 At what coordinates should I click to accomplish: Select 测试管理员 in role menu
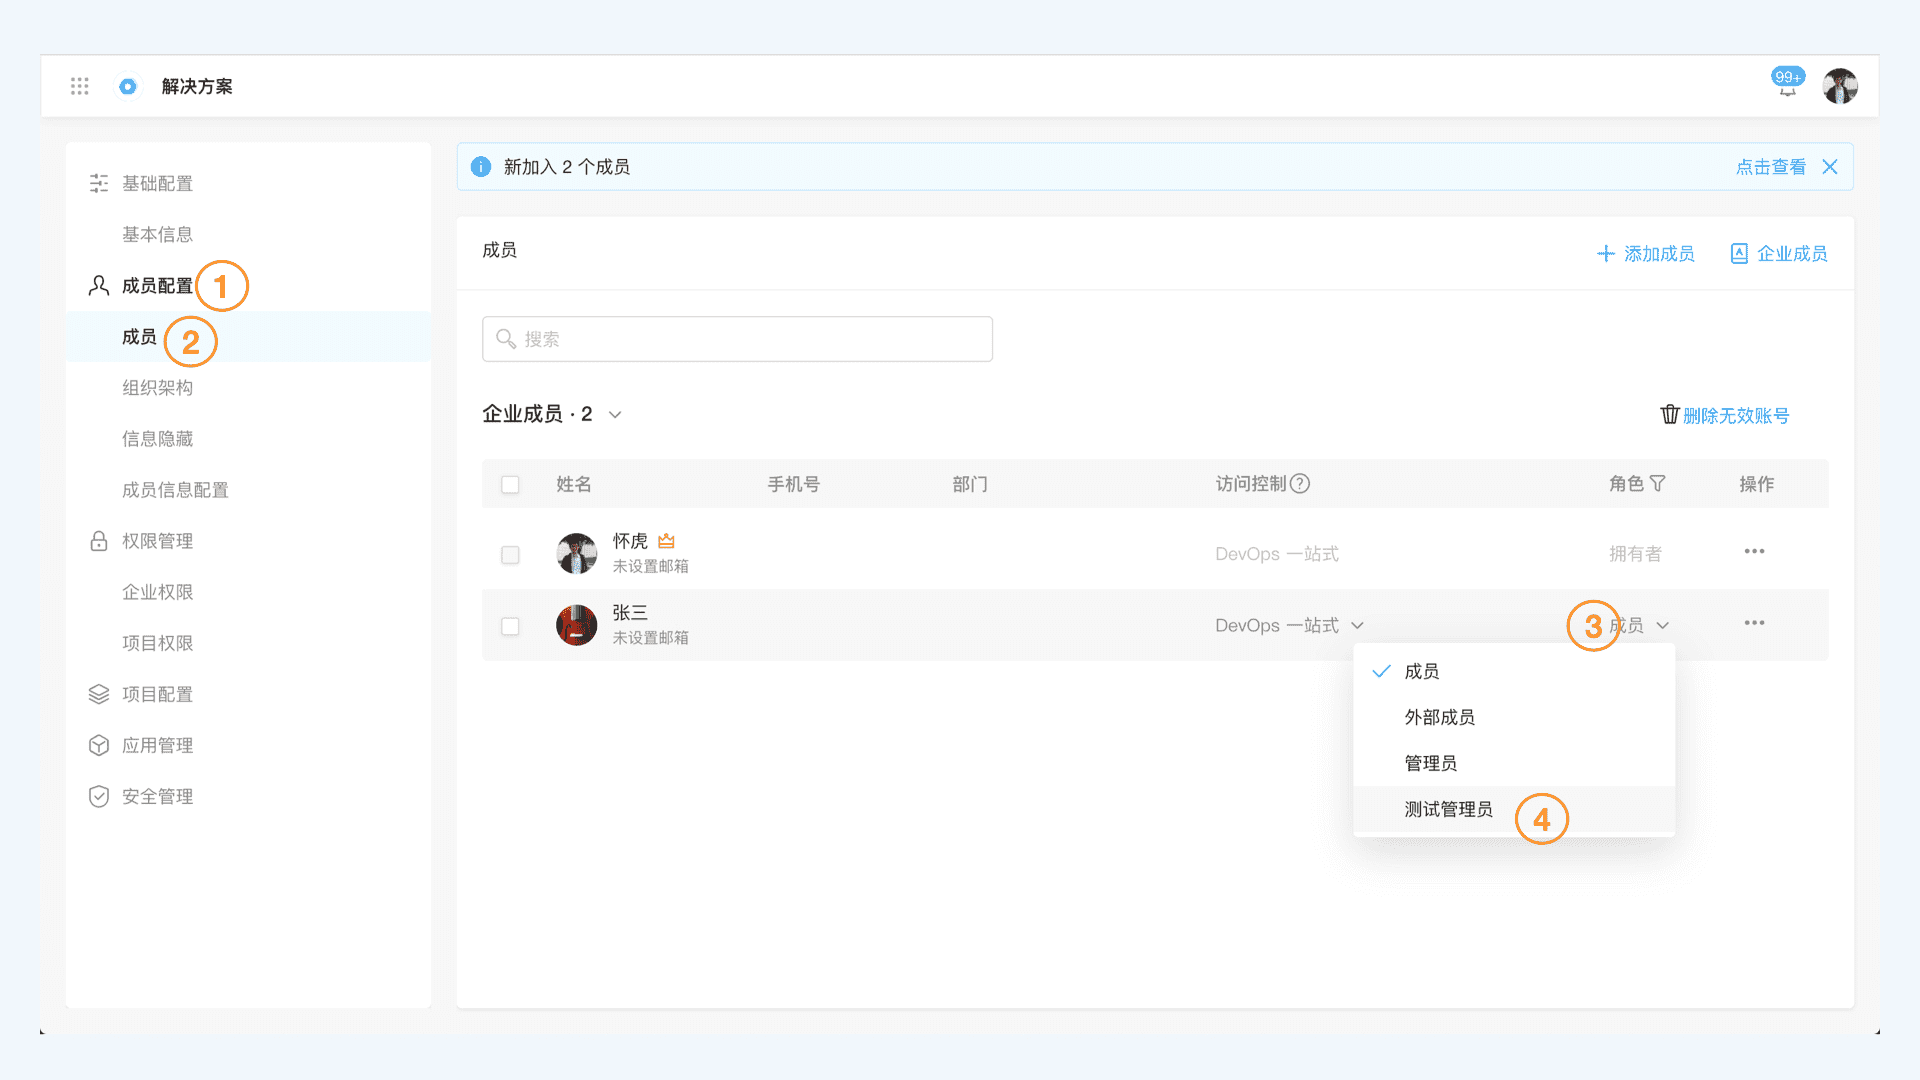coord(1448,810)
